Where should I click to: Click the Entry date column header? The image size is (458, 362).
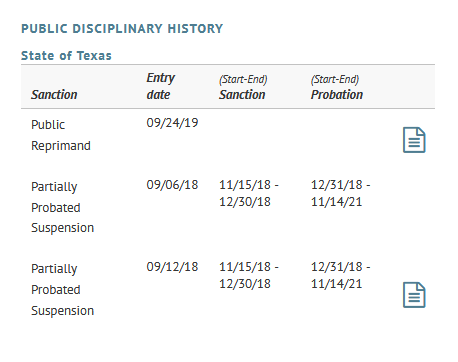click(x=161, y=86)
